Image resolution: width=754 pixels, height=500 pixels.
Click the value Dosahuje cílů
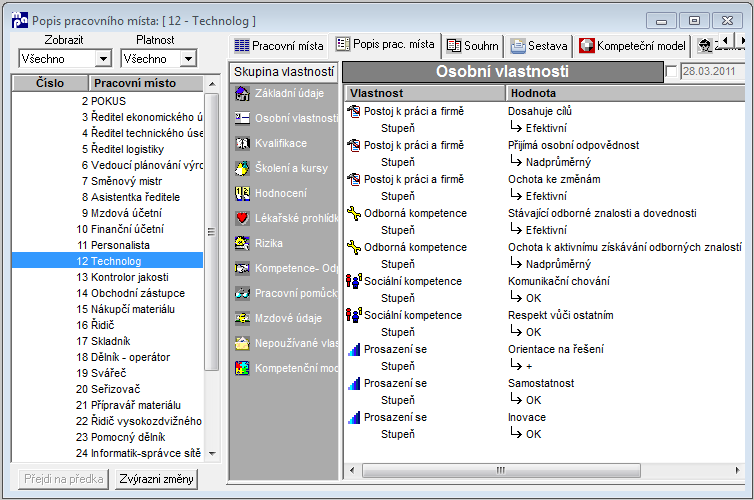(540, 112)
